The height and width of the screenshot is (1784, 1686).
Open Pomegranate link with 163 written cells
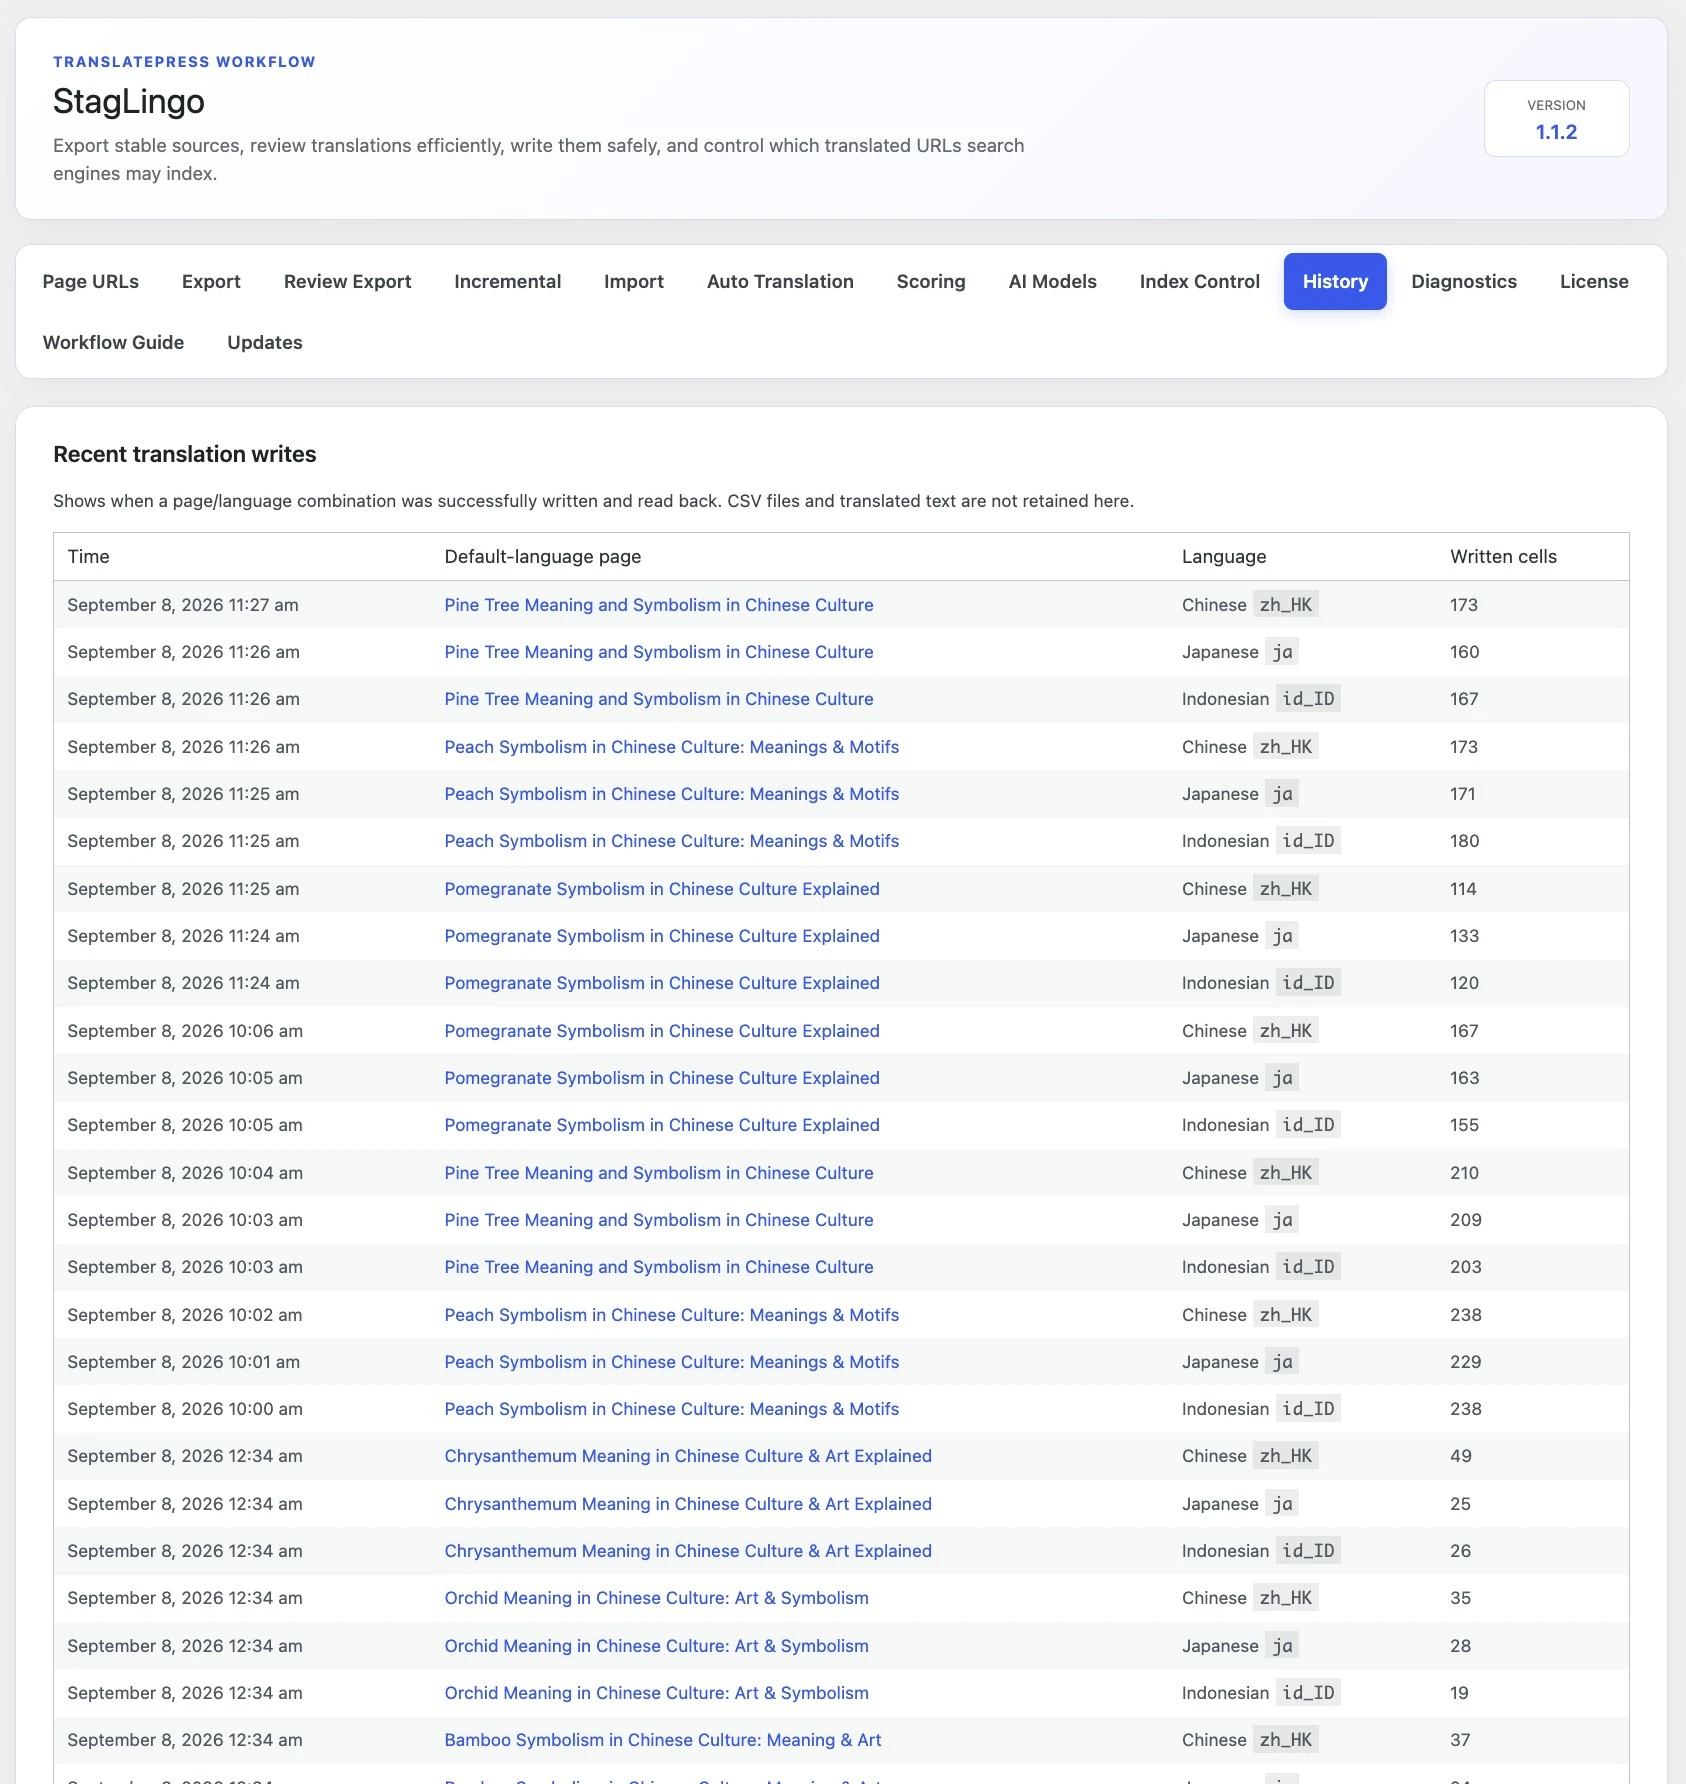[662, 1078]
